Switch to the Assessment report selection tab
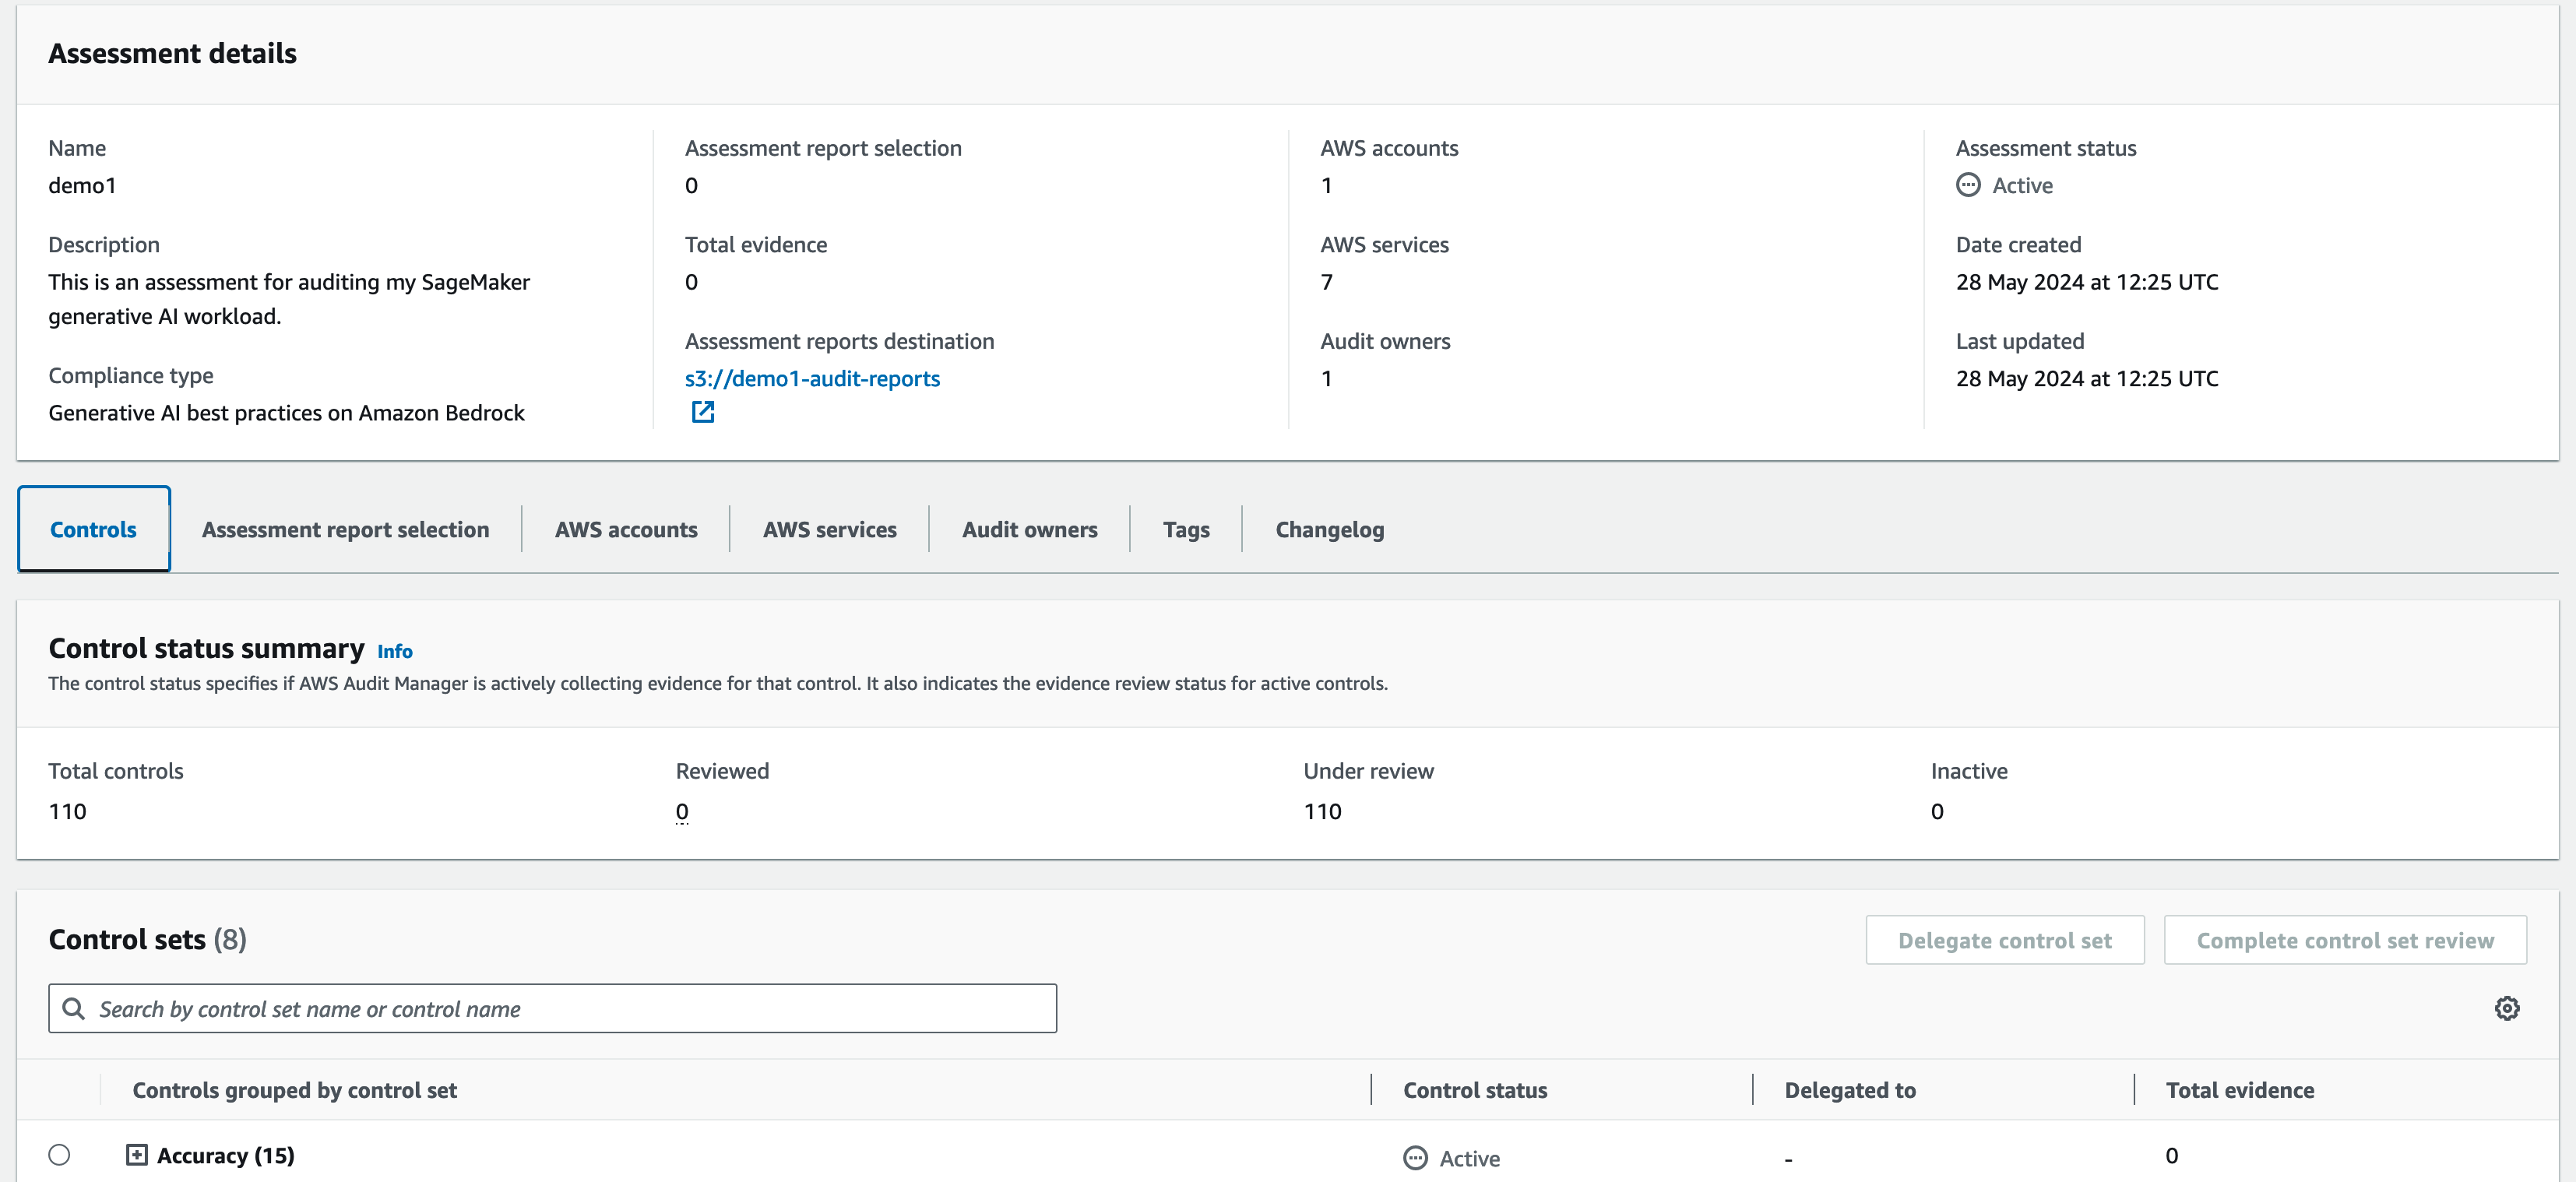Image resolution: width=2576 pixels, height=1182 pixels. 345,529
